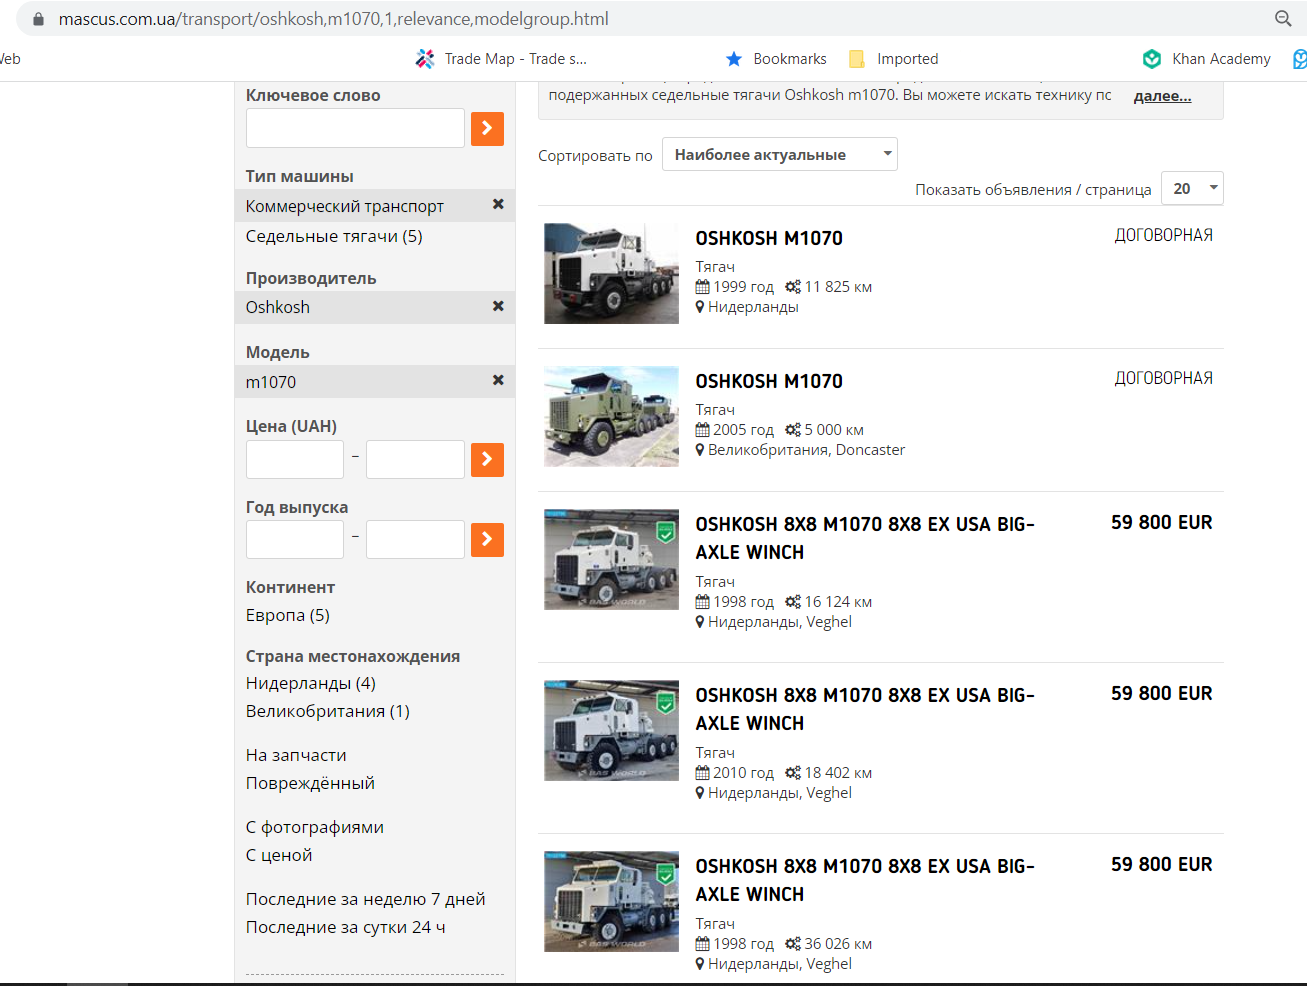Click the Ключевое слово input field
The width and height of the screenshot is (1307, 986).
coord(355,128)
